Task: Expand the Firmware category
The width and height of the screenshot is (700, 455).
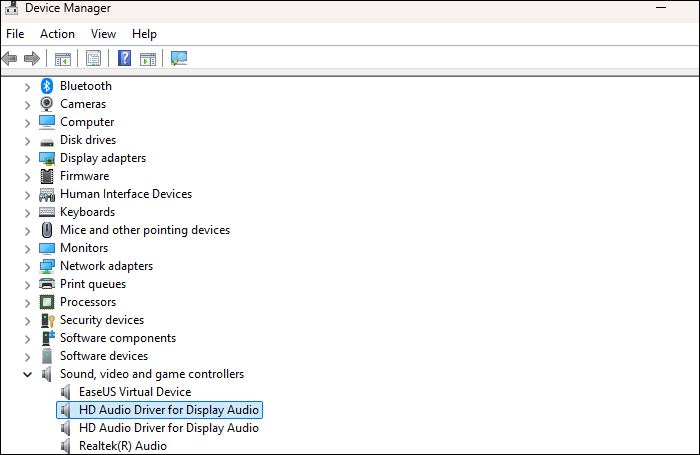Action: pyautogui.click(x=27, y=177)
